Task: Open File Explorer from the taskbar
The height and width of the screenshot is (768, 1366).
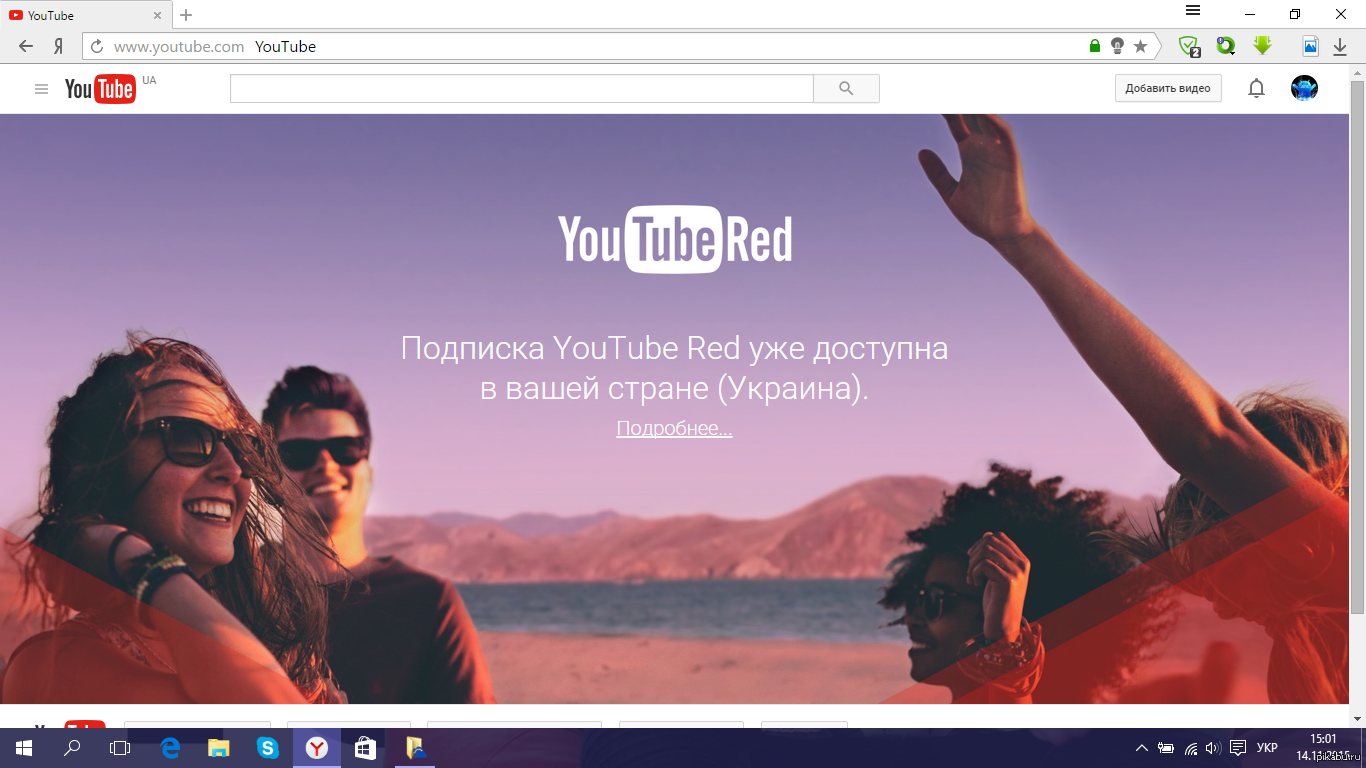Action: [219, 747]
